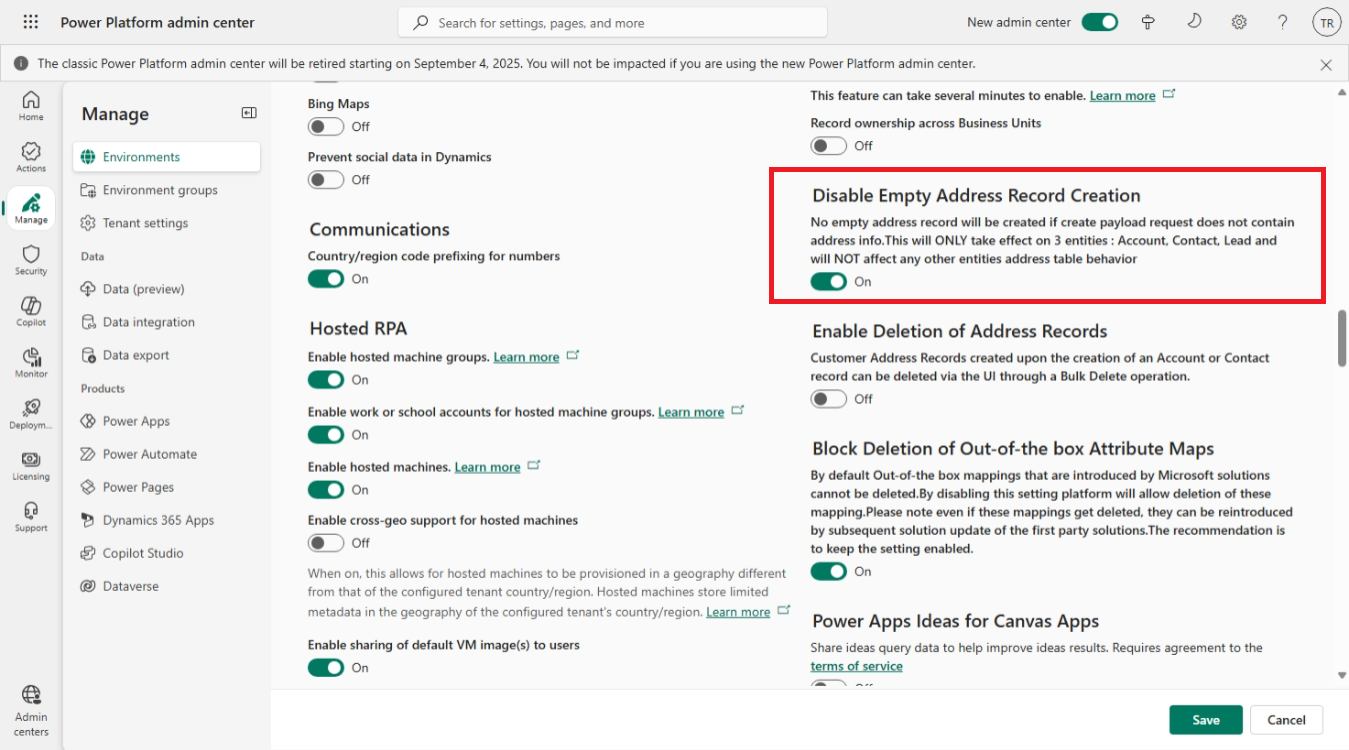Toggle sharing of default VM images

(x=326, y=668)
